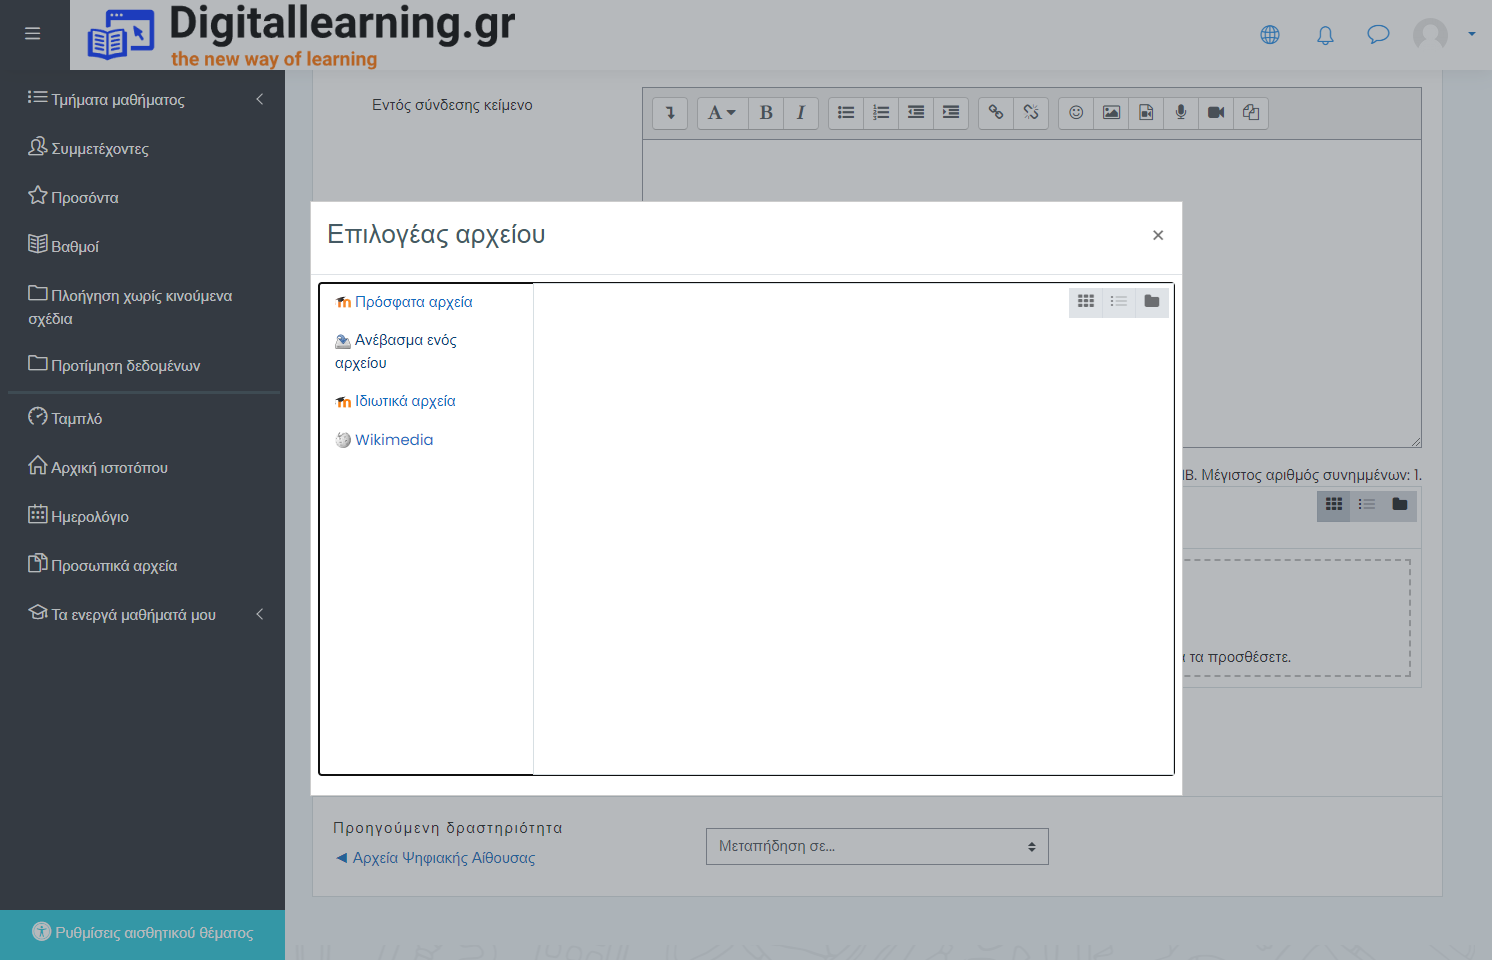Switch attachments area to list view
The image size is (1492, 960).
[1367, 505]
